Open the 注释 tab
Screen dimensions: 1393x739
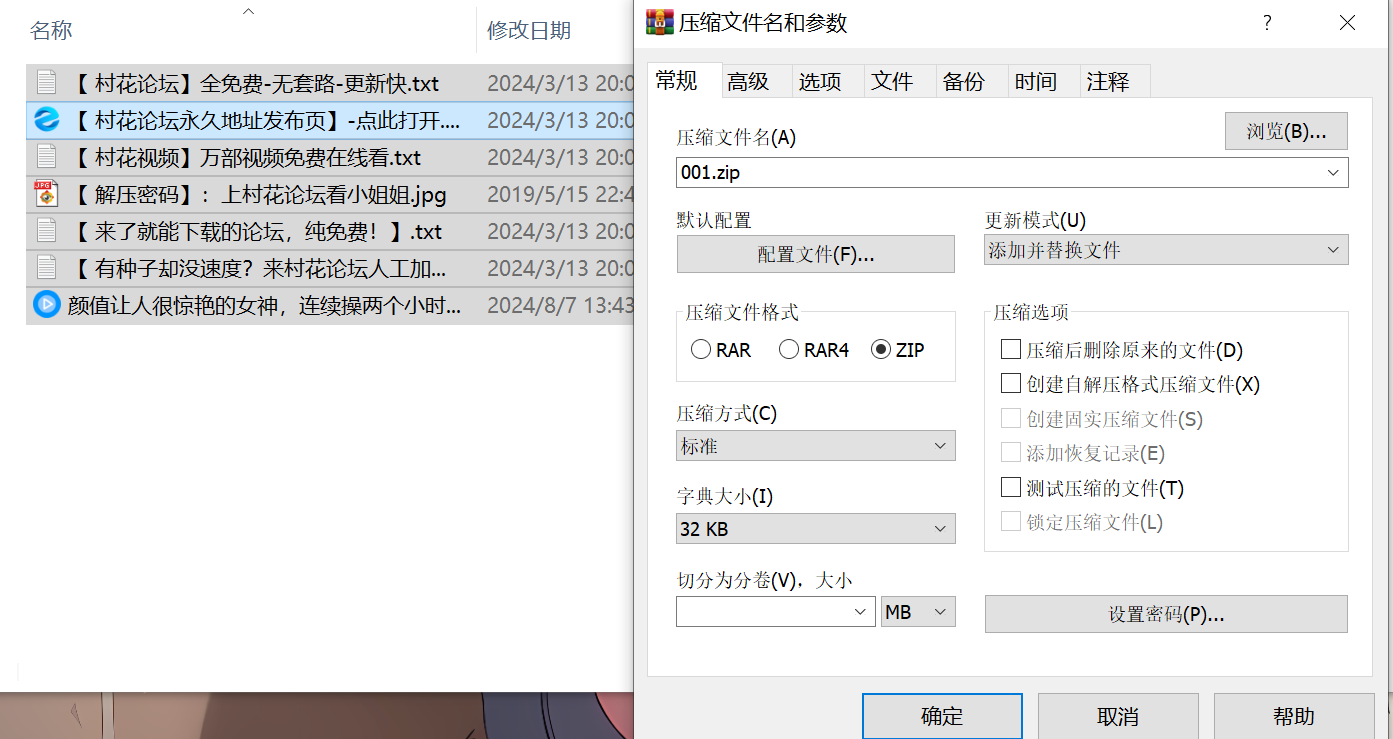pyautogui.click(x=1107, y=82)
